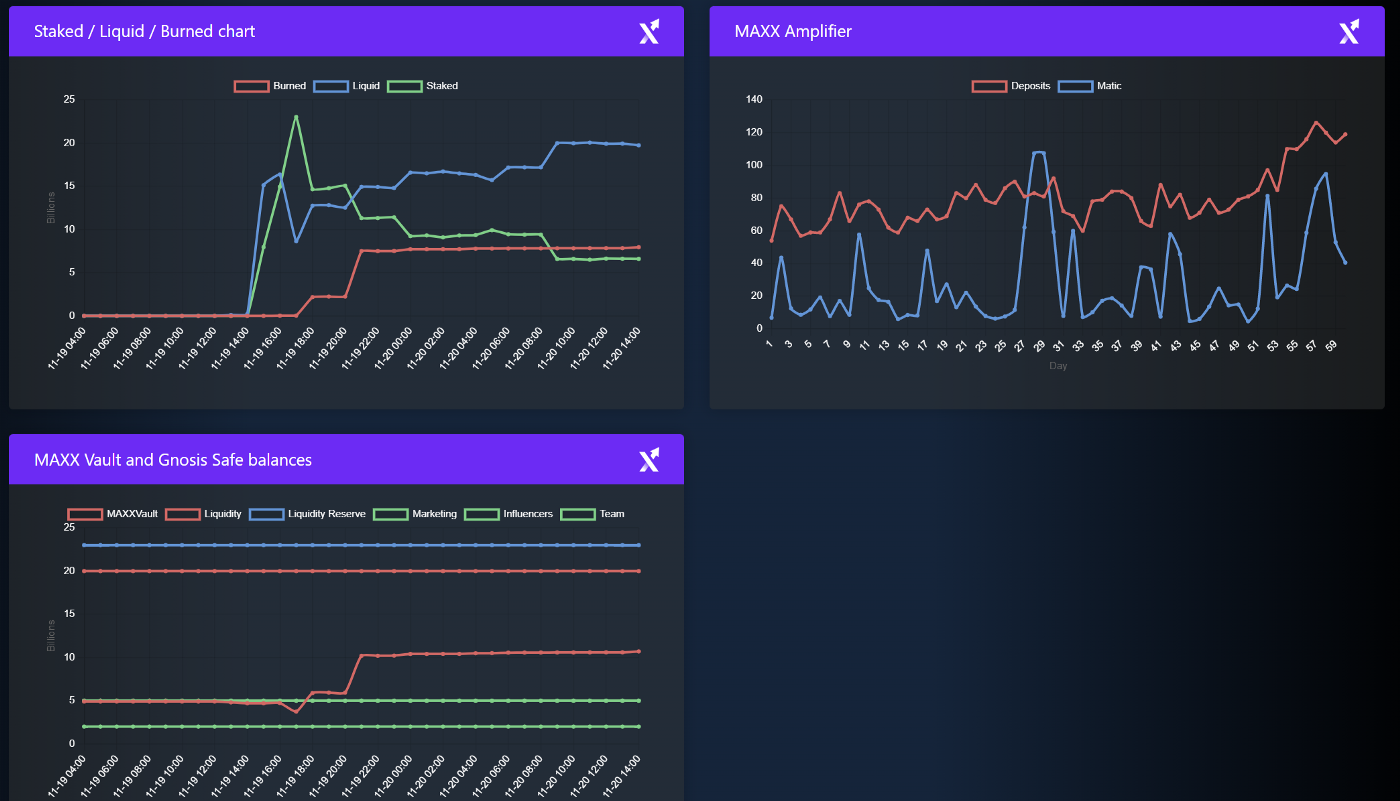The width and height of the screenshot is (1400, 801).
Task: Click MAXX logo icon in Vault balances header
Action: pos(649,460)
